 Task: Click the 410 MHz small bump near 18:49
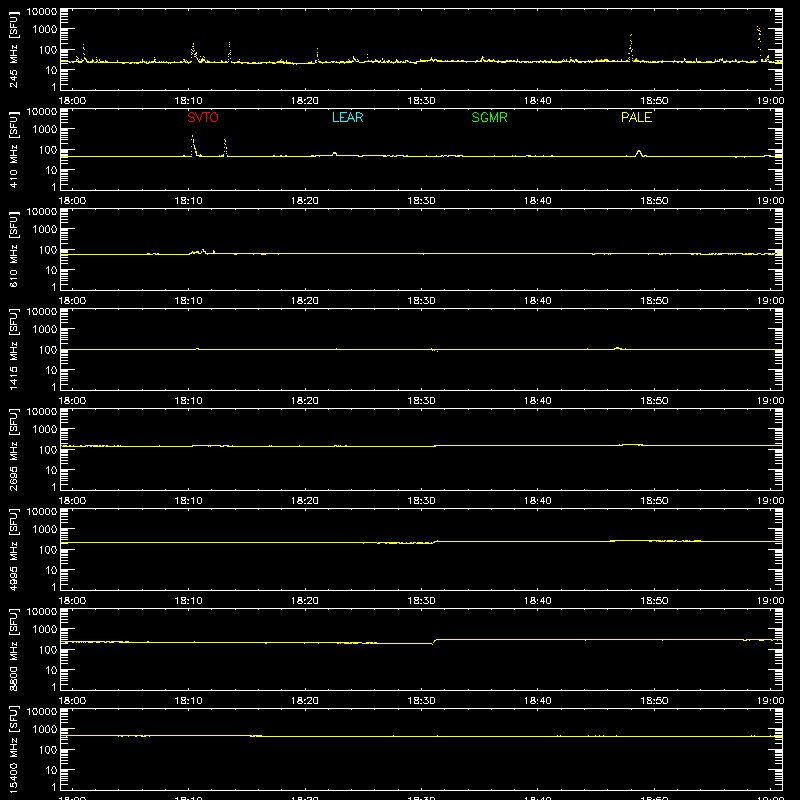(638, 153)
